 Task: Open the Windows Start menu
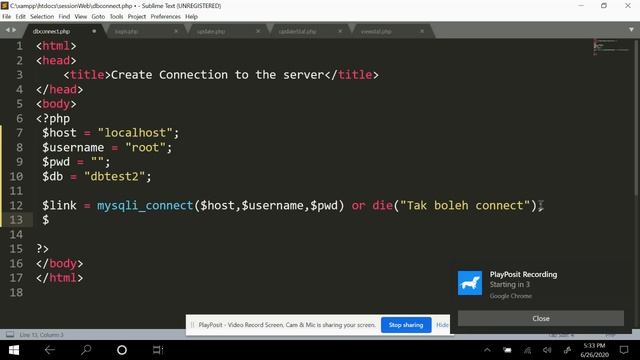click(14, 350)
